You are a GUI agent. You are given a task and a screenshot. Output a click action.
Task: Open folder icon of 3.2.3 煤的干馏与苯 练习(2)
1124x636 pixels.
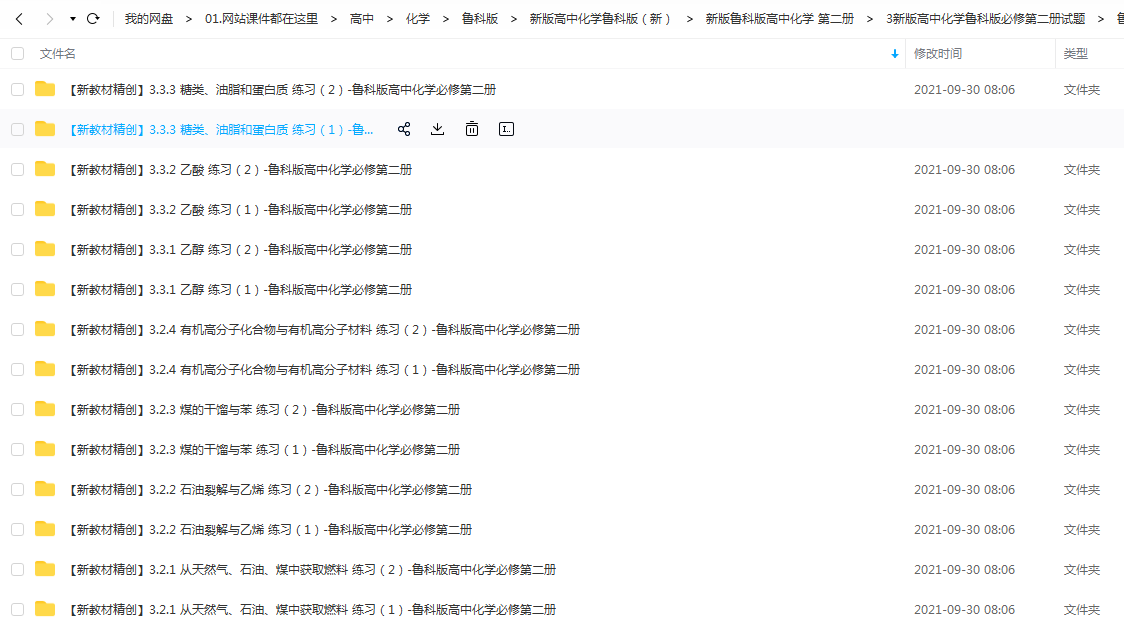point(45,409)
